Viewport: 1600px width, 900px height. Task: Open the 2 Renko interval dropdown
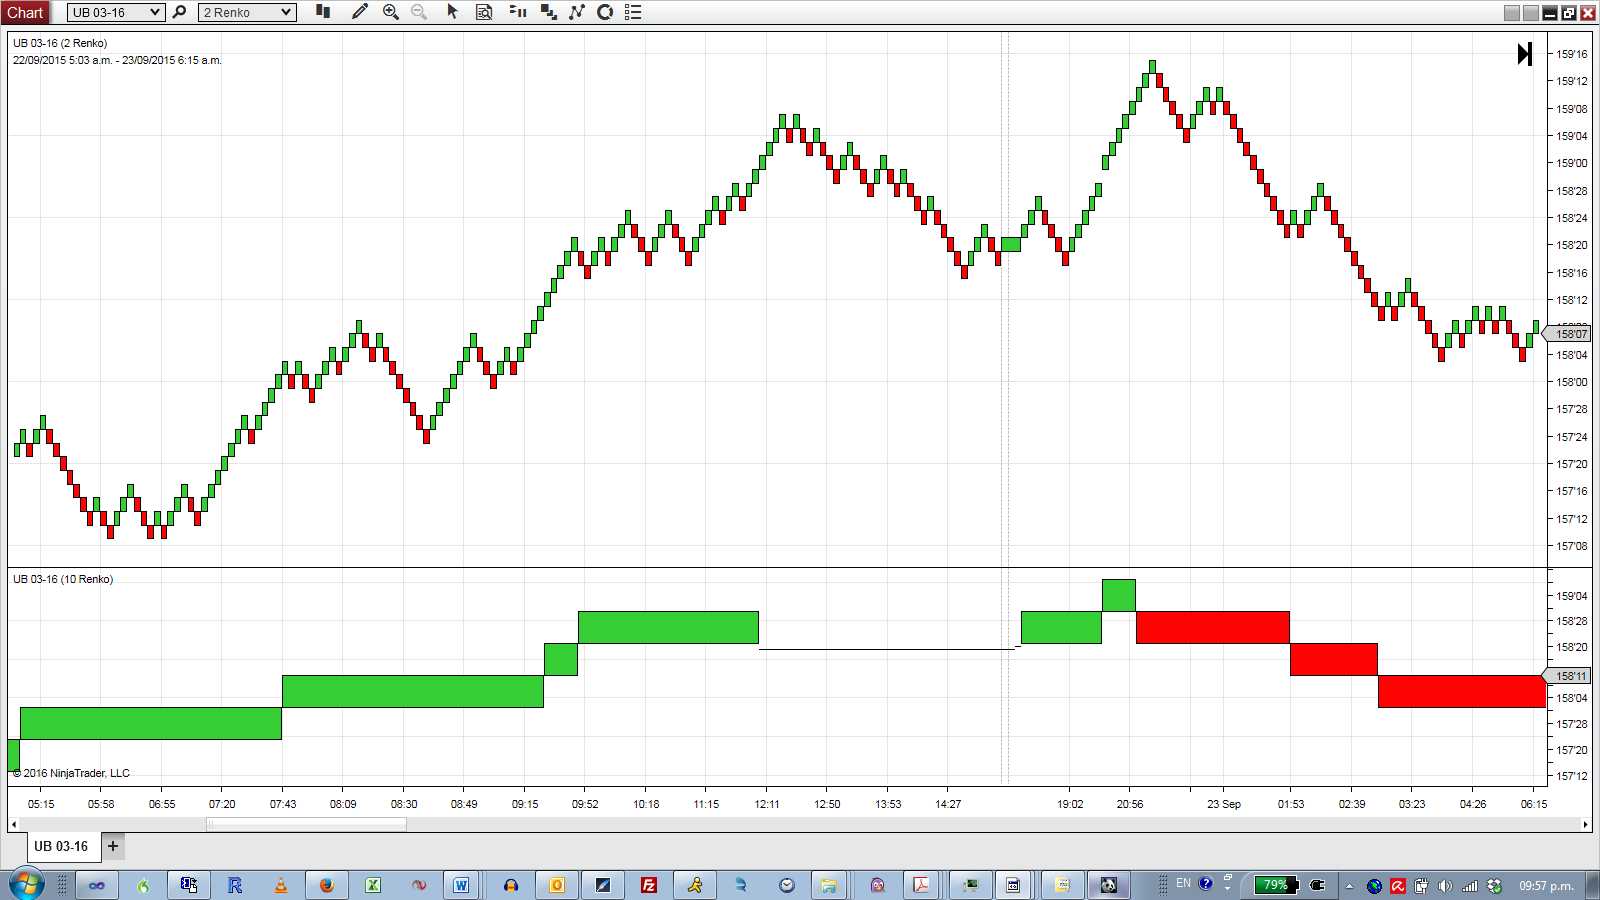pyautogui.click(x=247, y=12)
